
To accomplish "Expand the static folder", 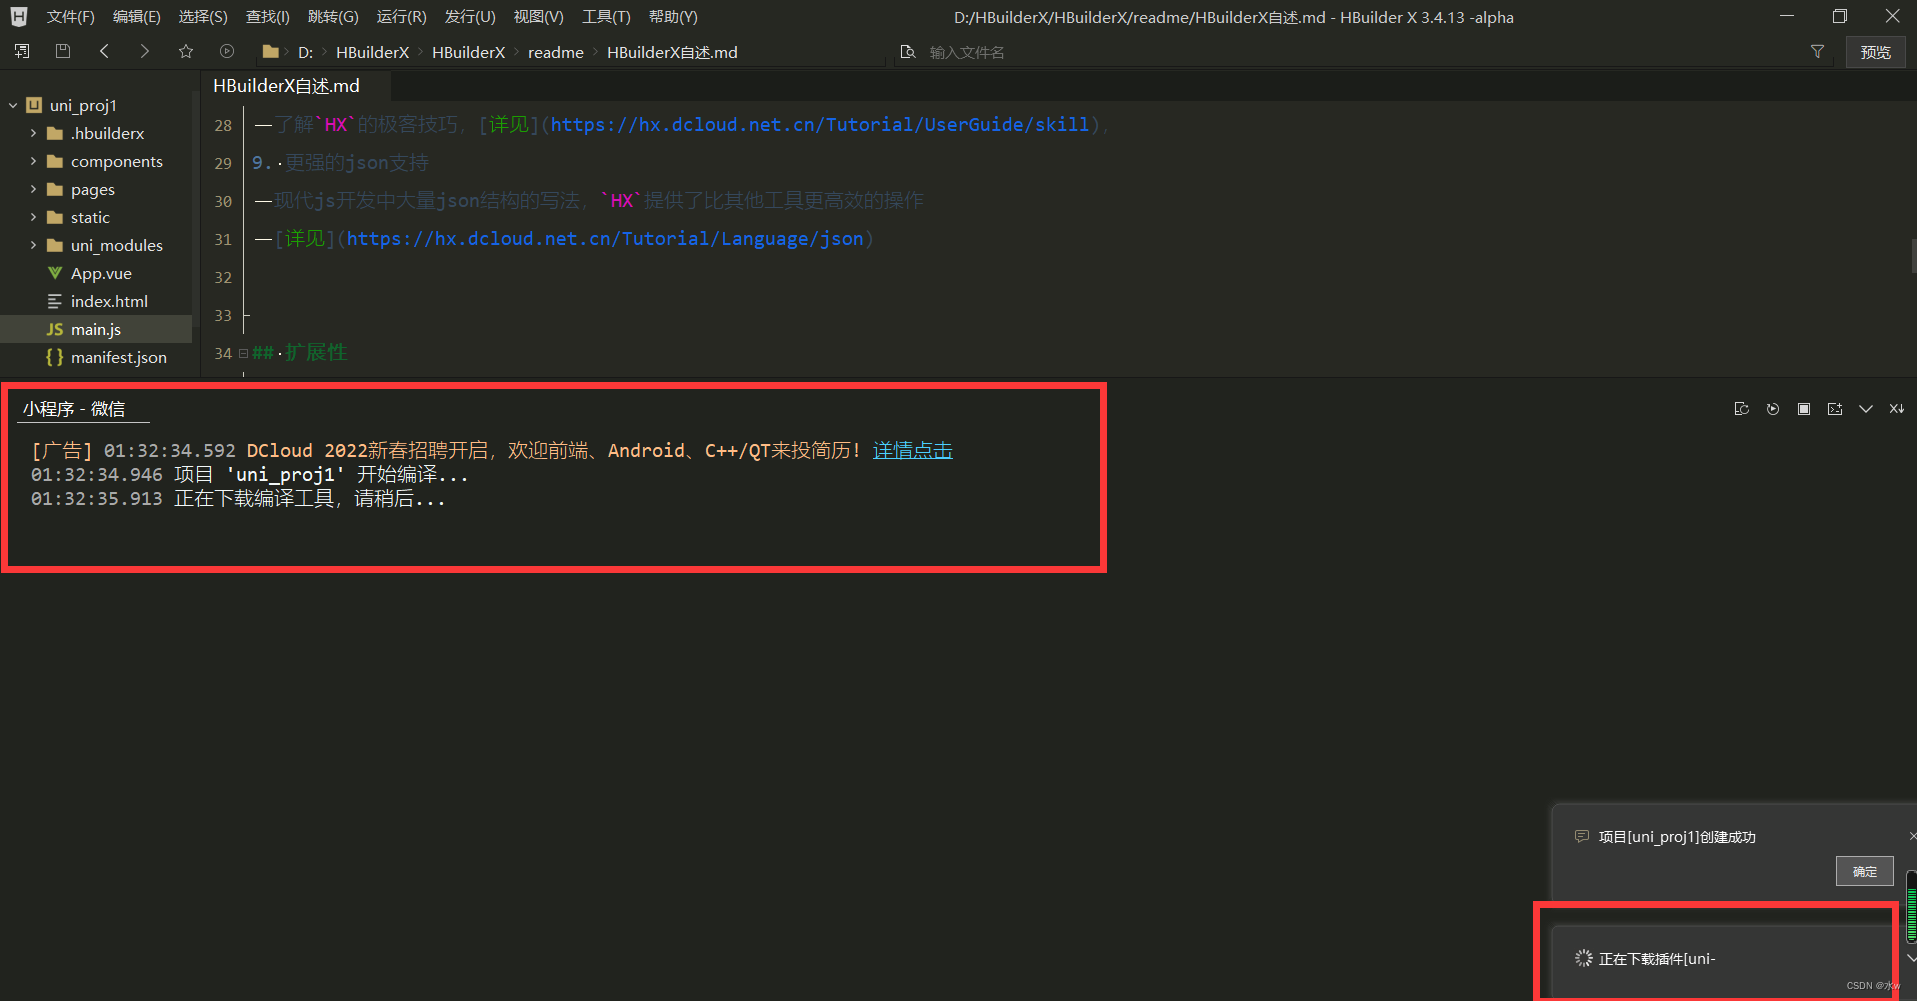I will pyautogui.click(x=33, y=217).
